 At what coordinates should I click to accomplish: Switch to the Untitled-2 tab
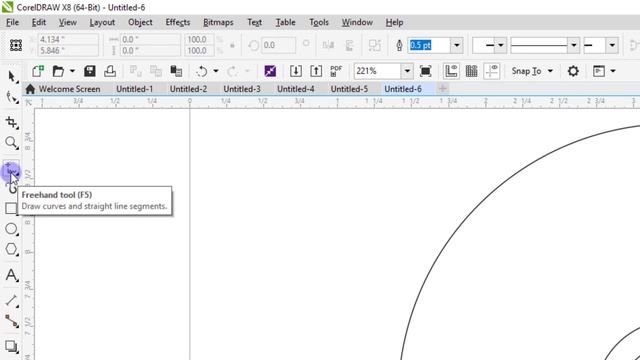click(x=188, y=89)
